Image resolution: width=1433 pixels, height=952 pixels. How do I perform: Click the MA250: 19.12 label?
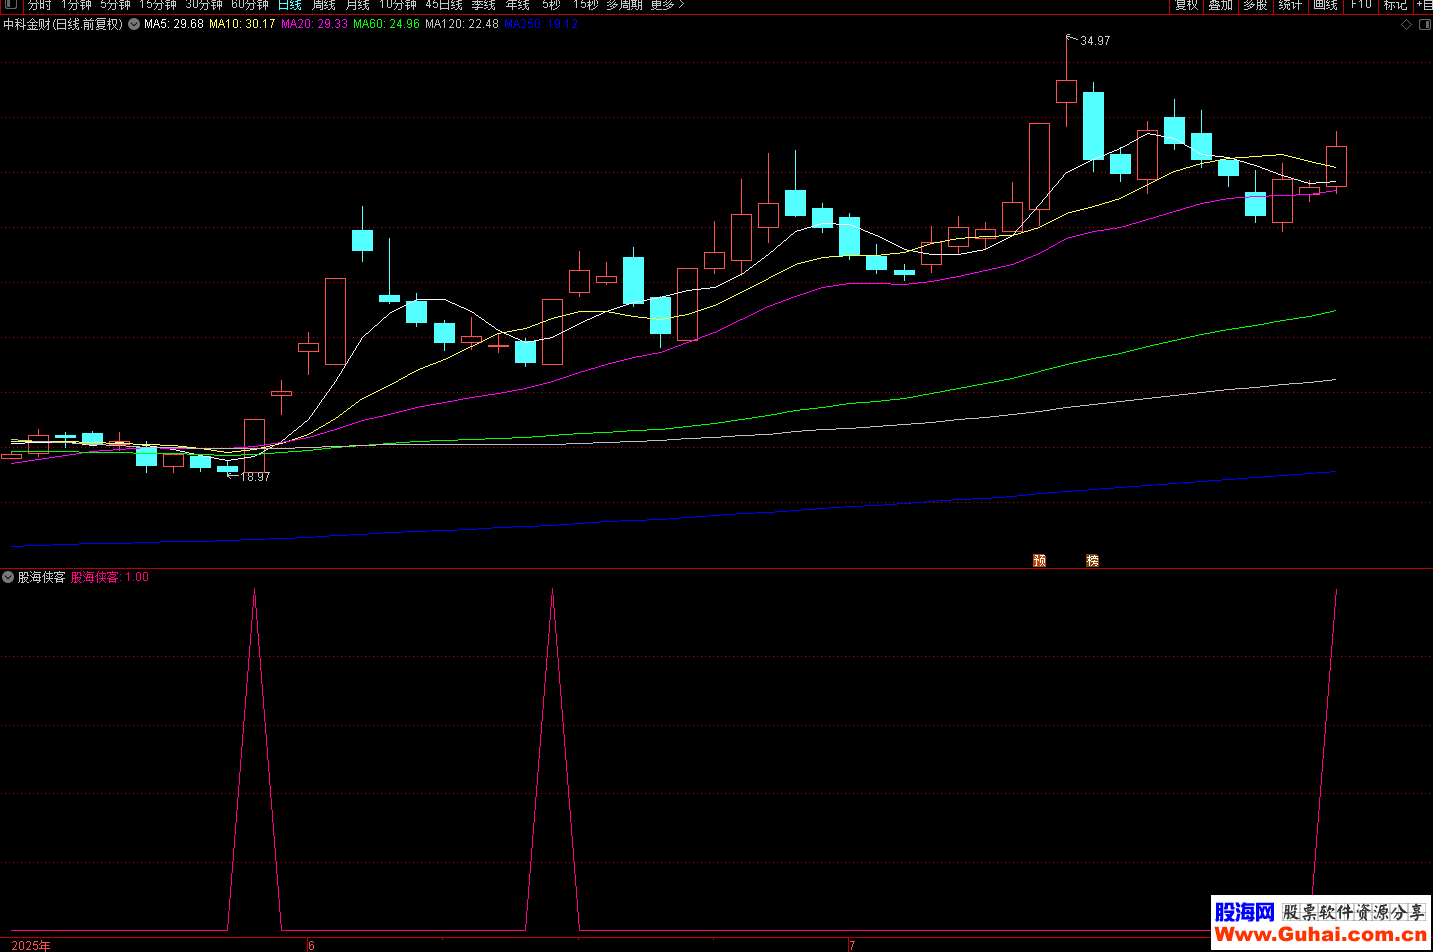[x=541, y=24]
